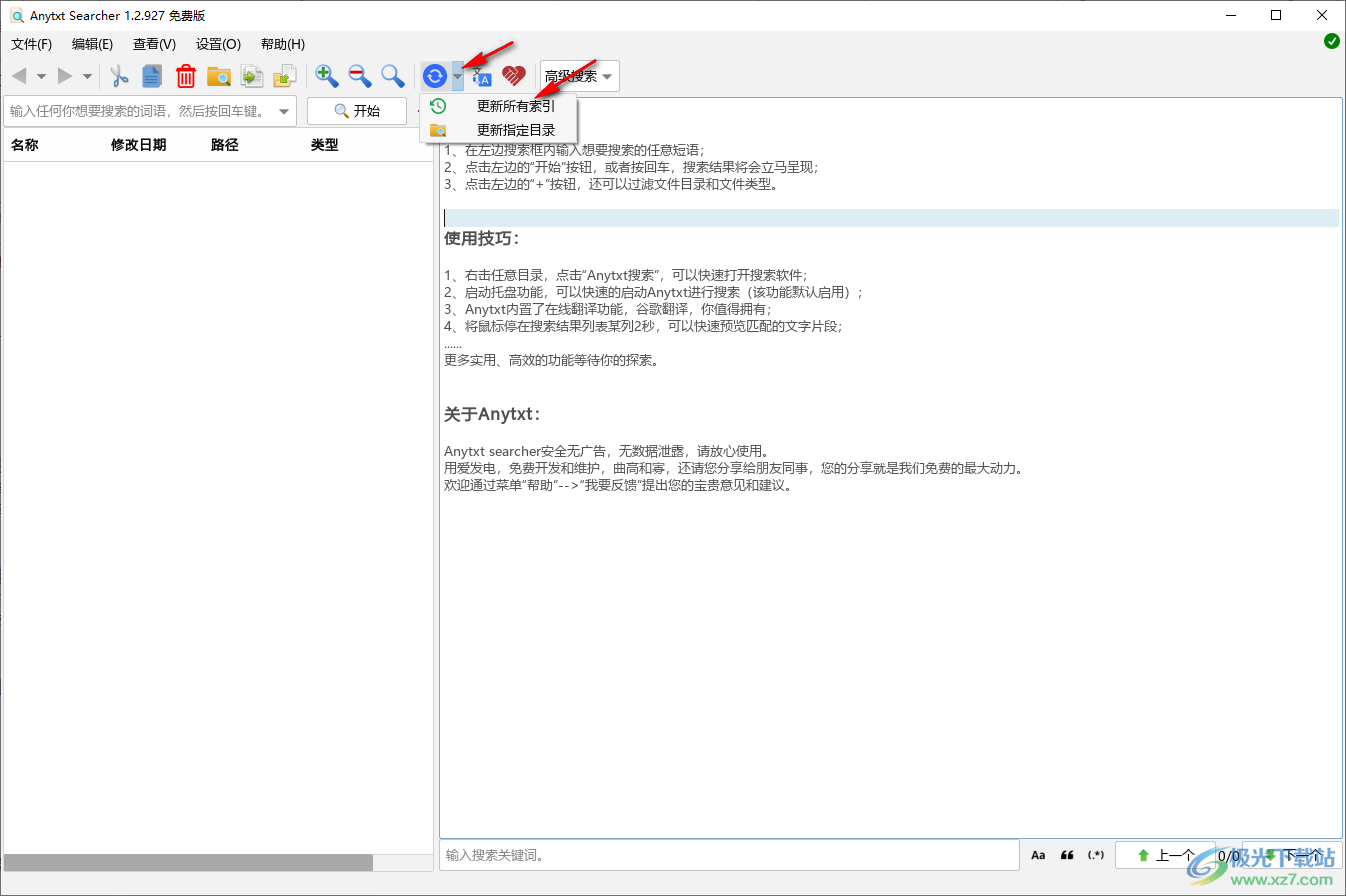Open the back history dropdown arrow
1346x896 pixels.
tap(41, 76)
